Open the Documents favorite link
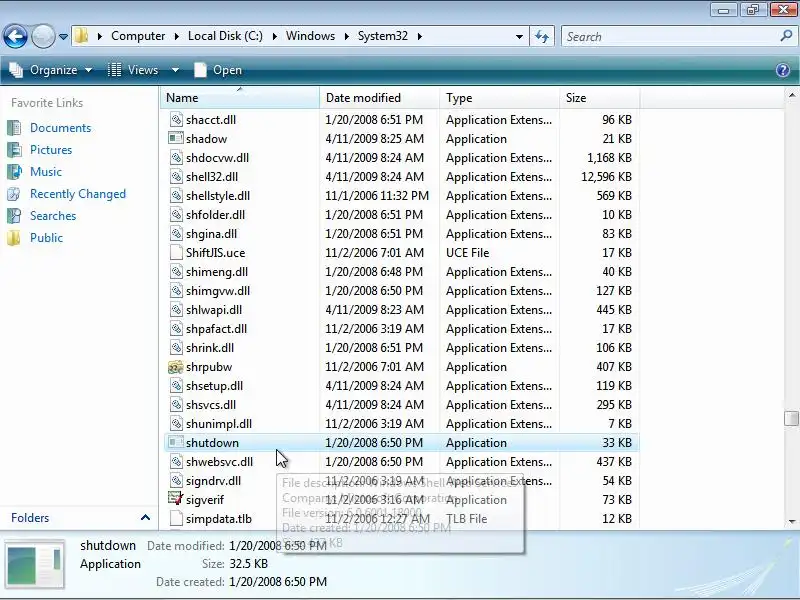800x600 pixels. 60,128
